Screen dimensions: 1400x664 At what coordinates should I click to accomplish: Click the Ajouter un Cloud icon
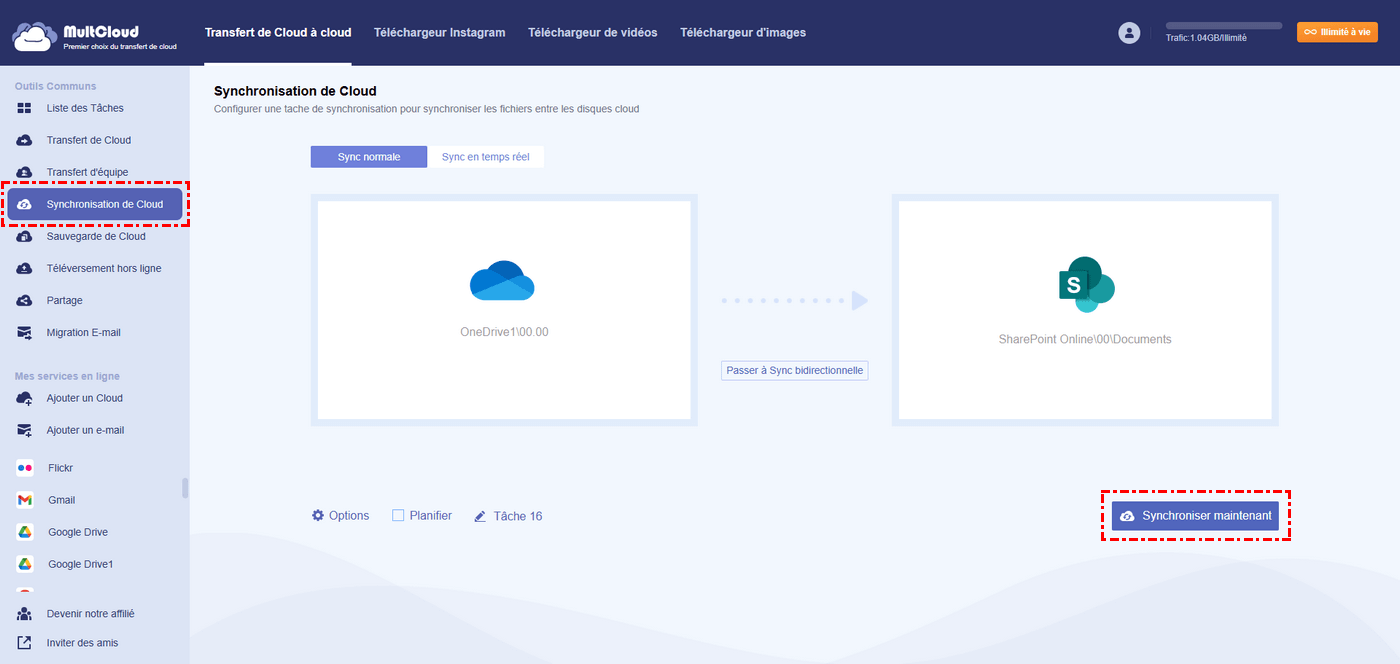(25, 398)
